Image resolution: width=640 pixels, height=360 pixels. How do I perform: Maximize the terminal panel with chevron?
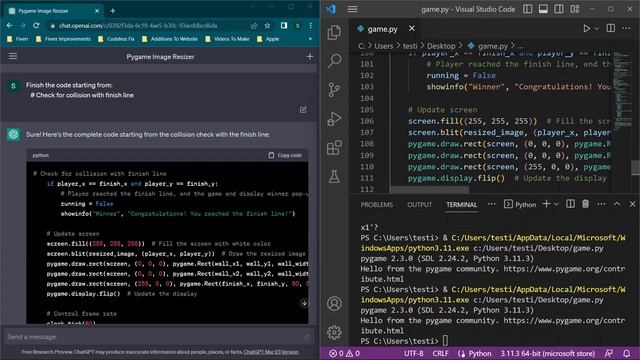click(617, 204)
